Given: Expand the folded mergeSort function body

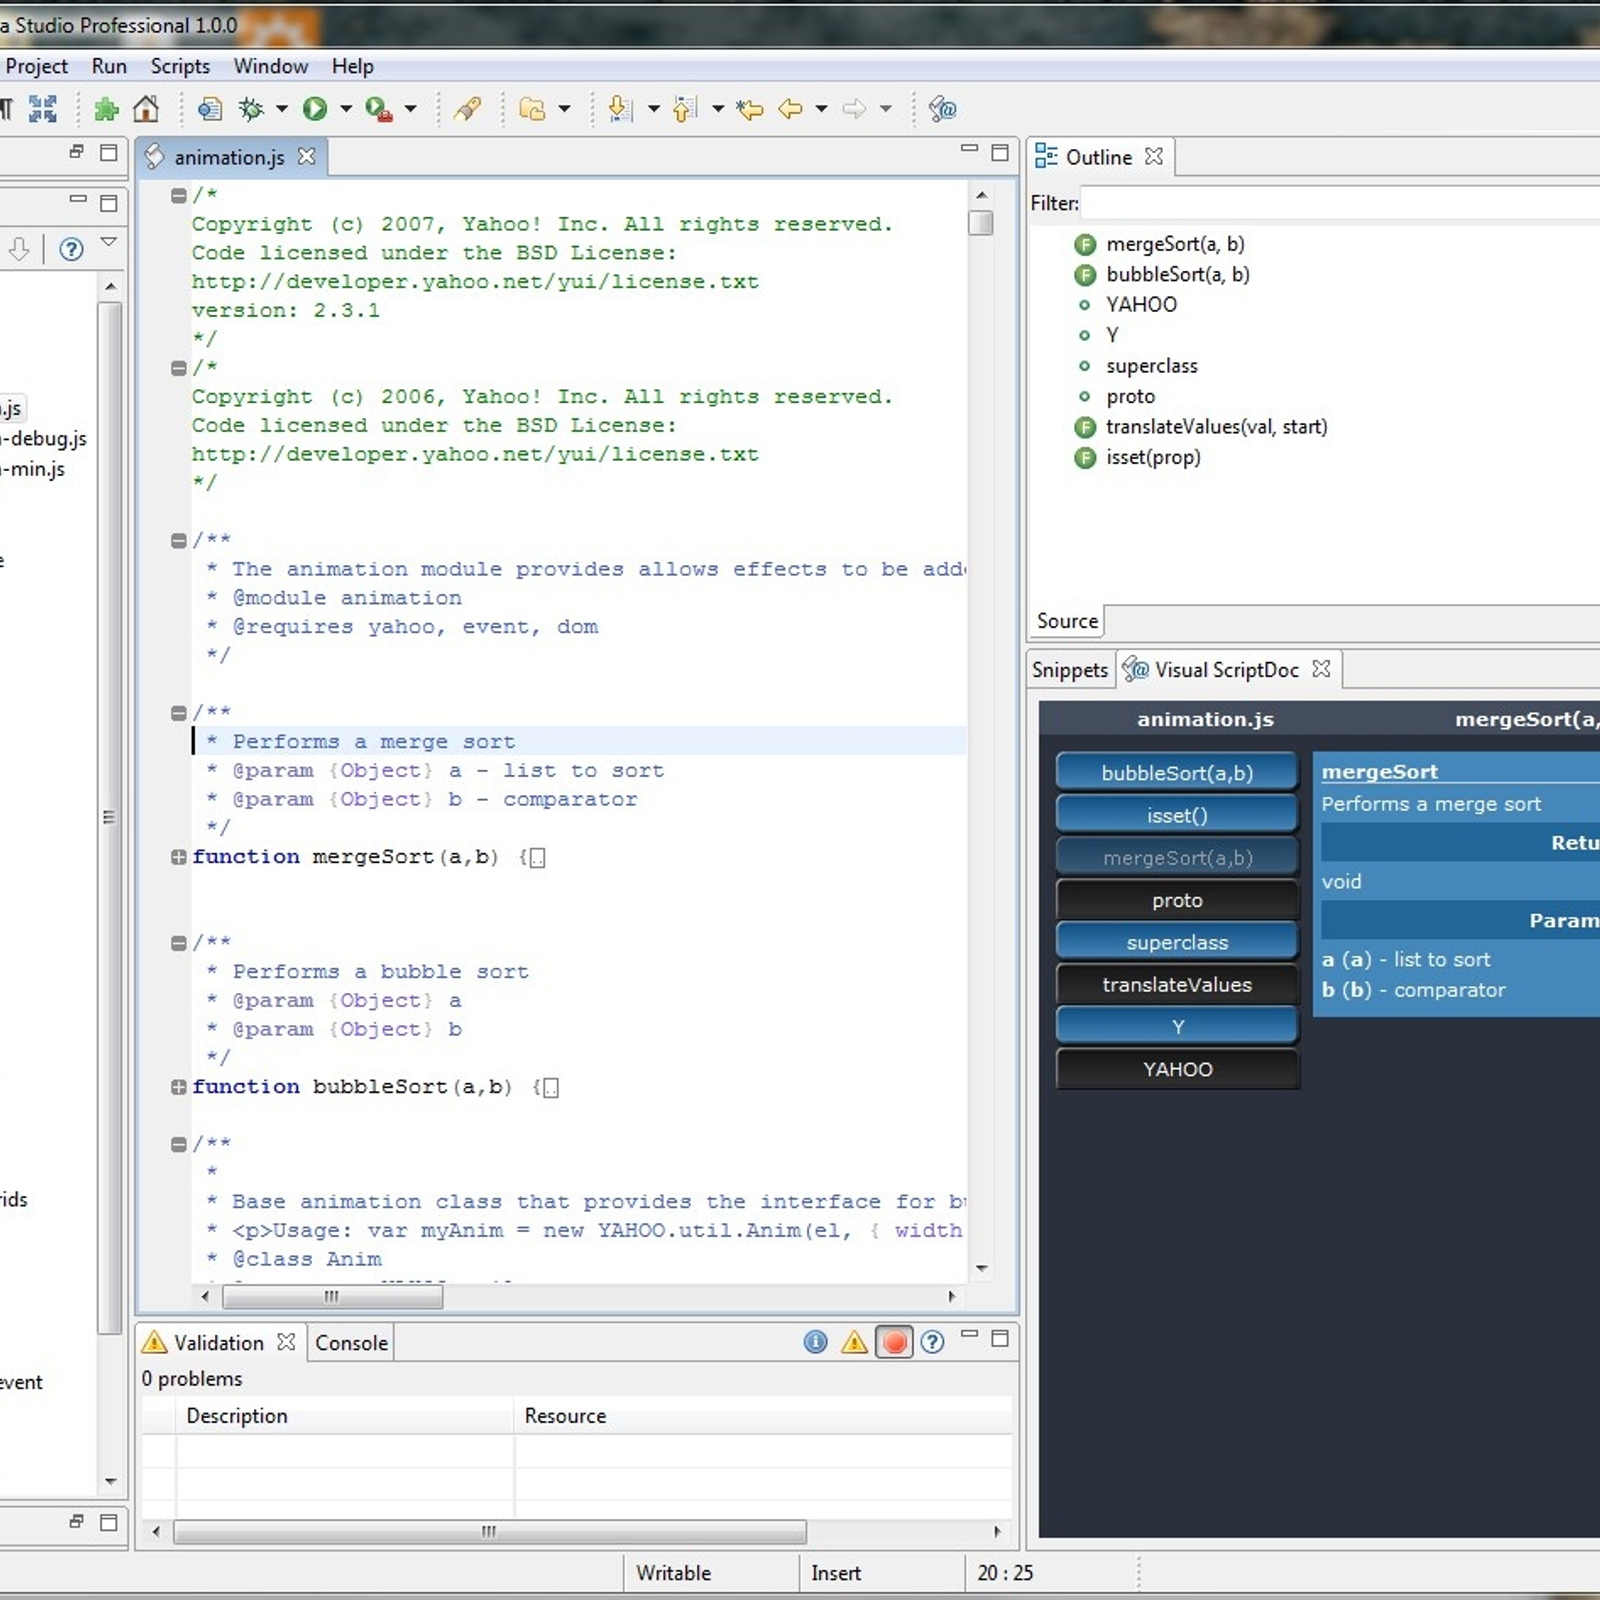Looking at the screenshot, I should click(x=178, y=857).
